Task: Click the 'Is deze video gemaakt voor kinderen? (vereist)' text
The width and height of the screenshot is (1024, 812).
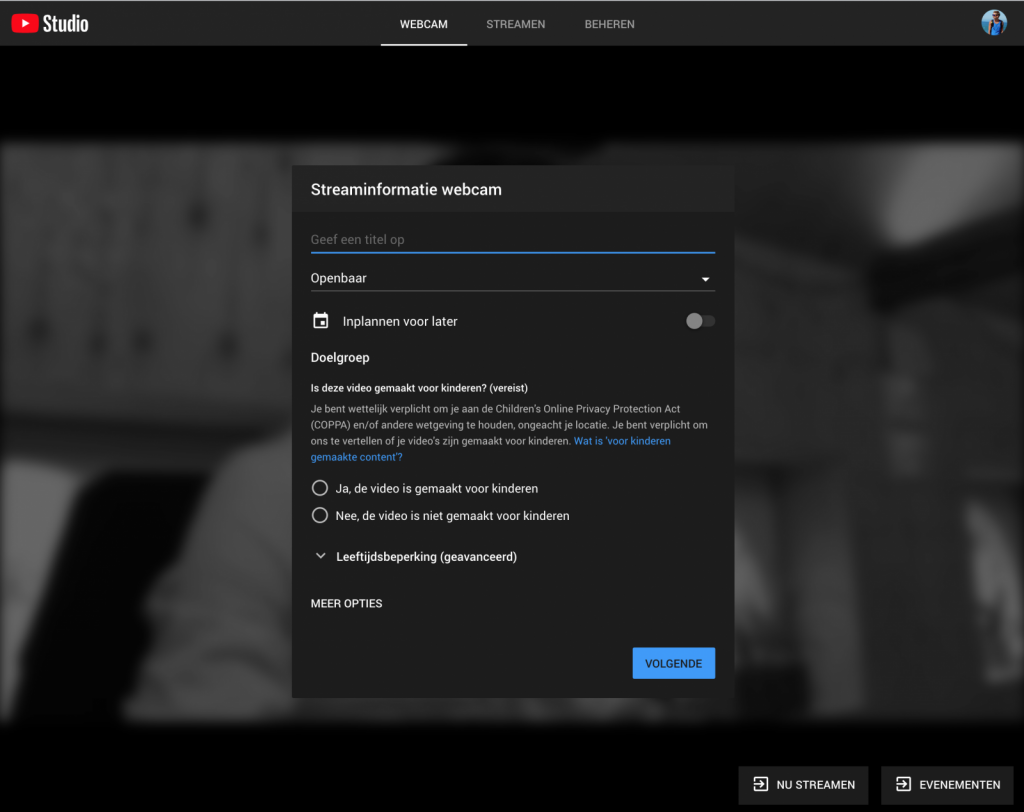Action: [419, 388]
